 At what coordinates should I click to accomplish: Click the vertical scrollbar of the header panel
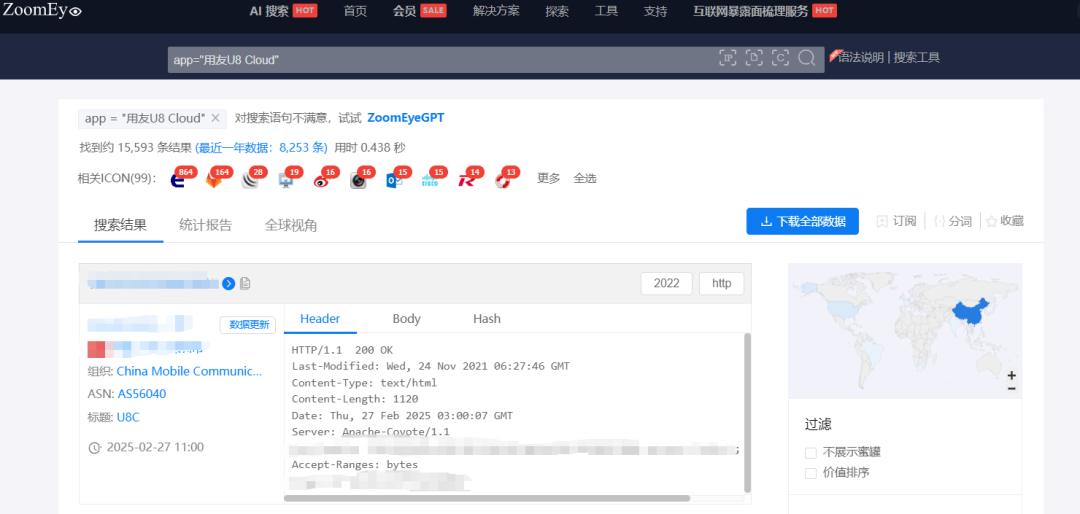(747, 412)
